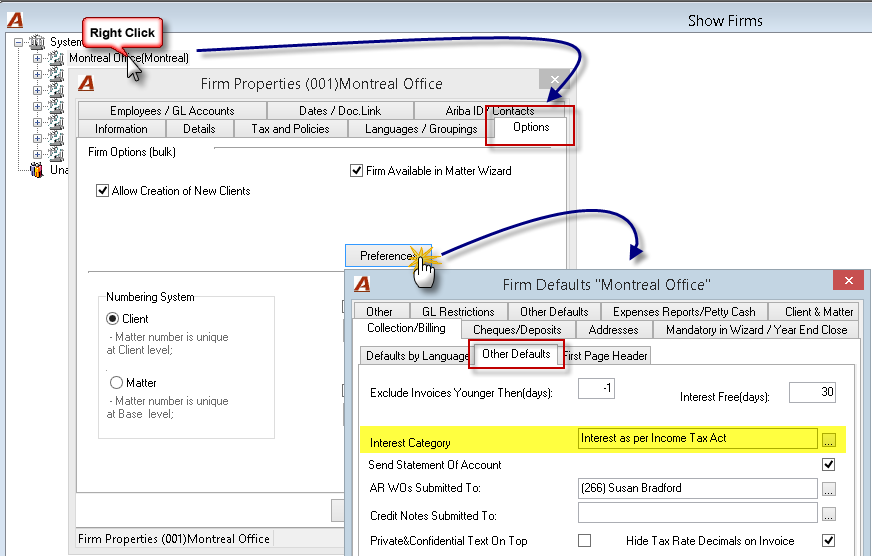Open GL Restrictions tab in Firm Defaults
Image resolution: width=872 pixels, height=556 pixels.
point(458,312)
